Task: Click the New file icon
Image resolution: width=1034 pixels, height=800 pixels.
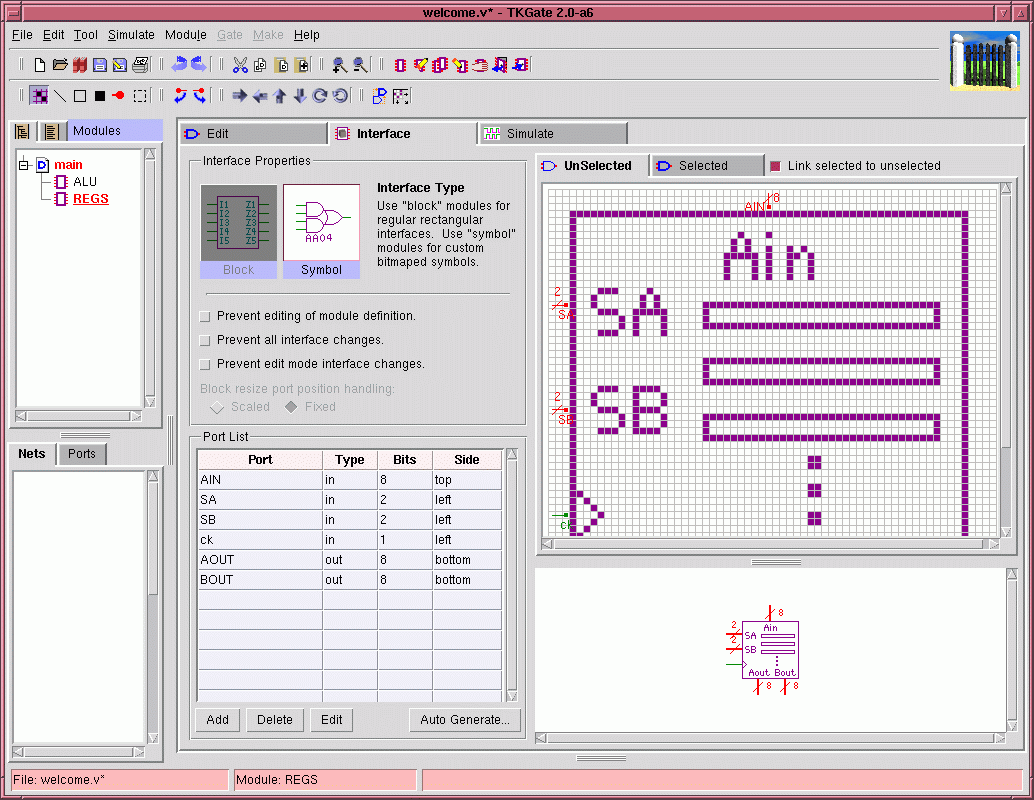Action: [40, 65]
